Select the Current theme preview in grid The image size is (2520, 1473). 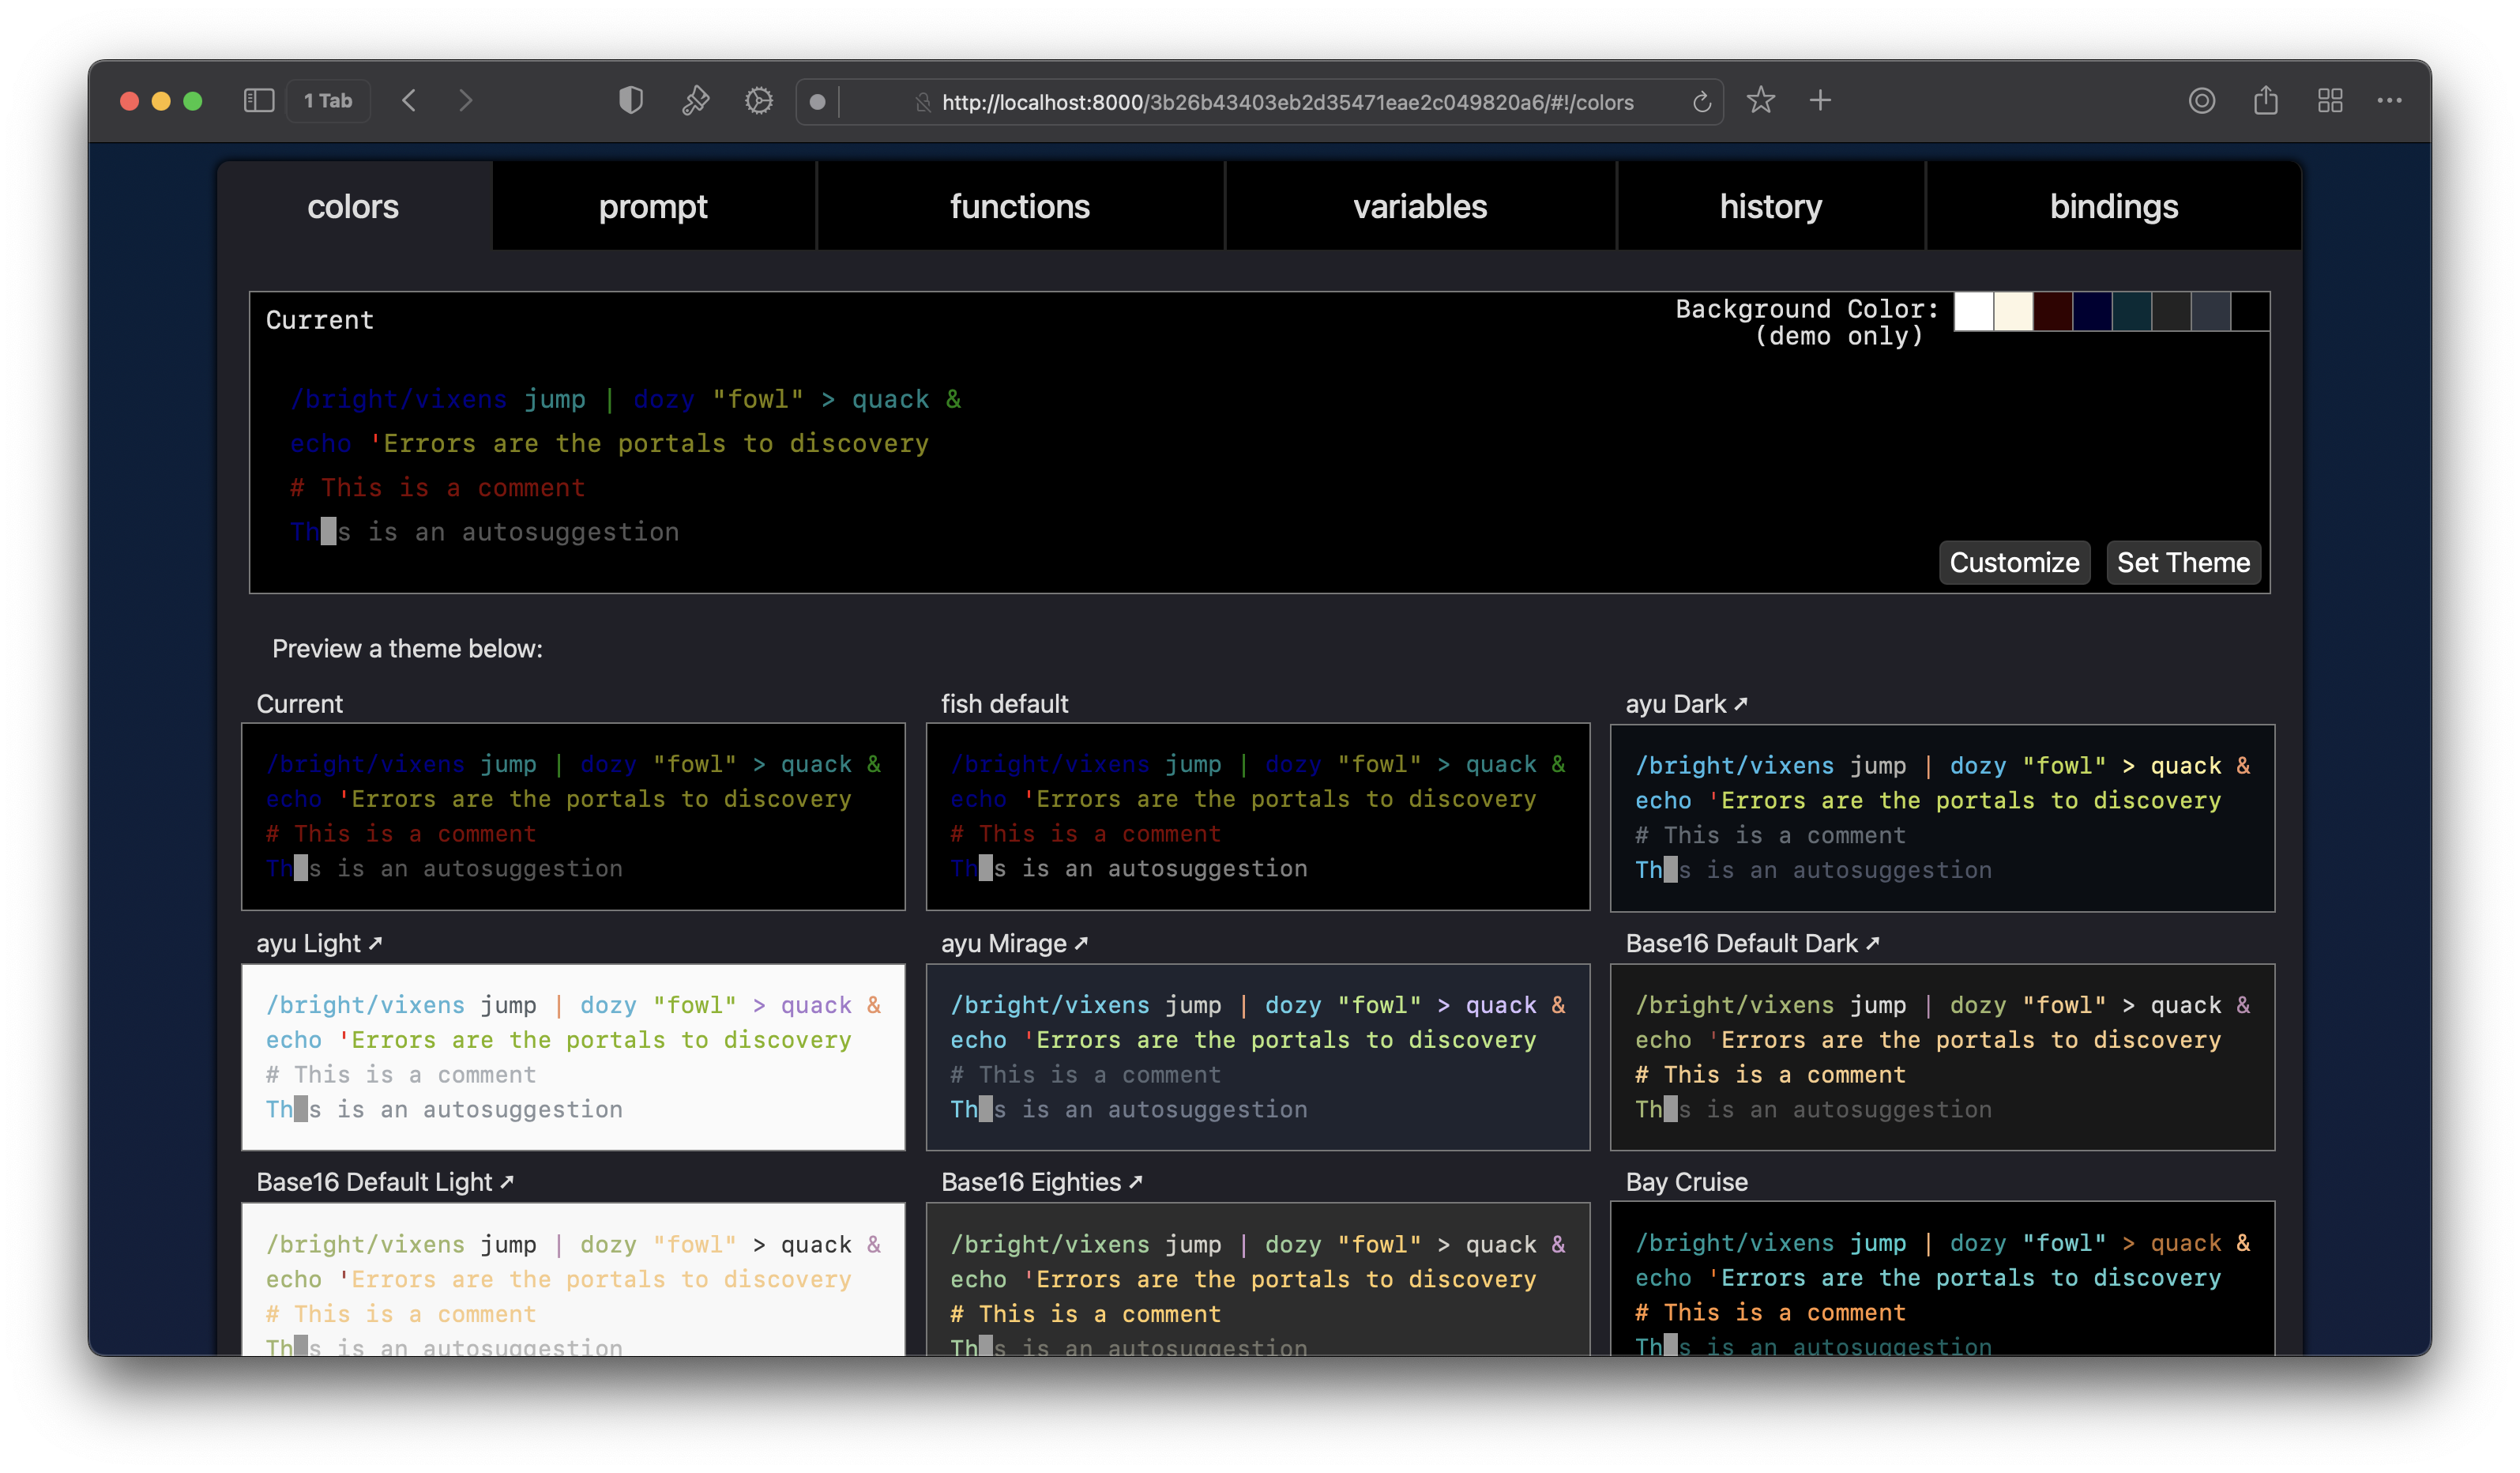tap(573, 817)
